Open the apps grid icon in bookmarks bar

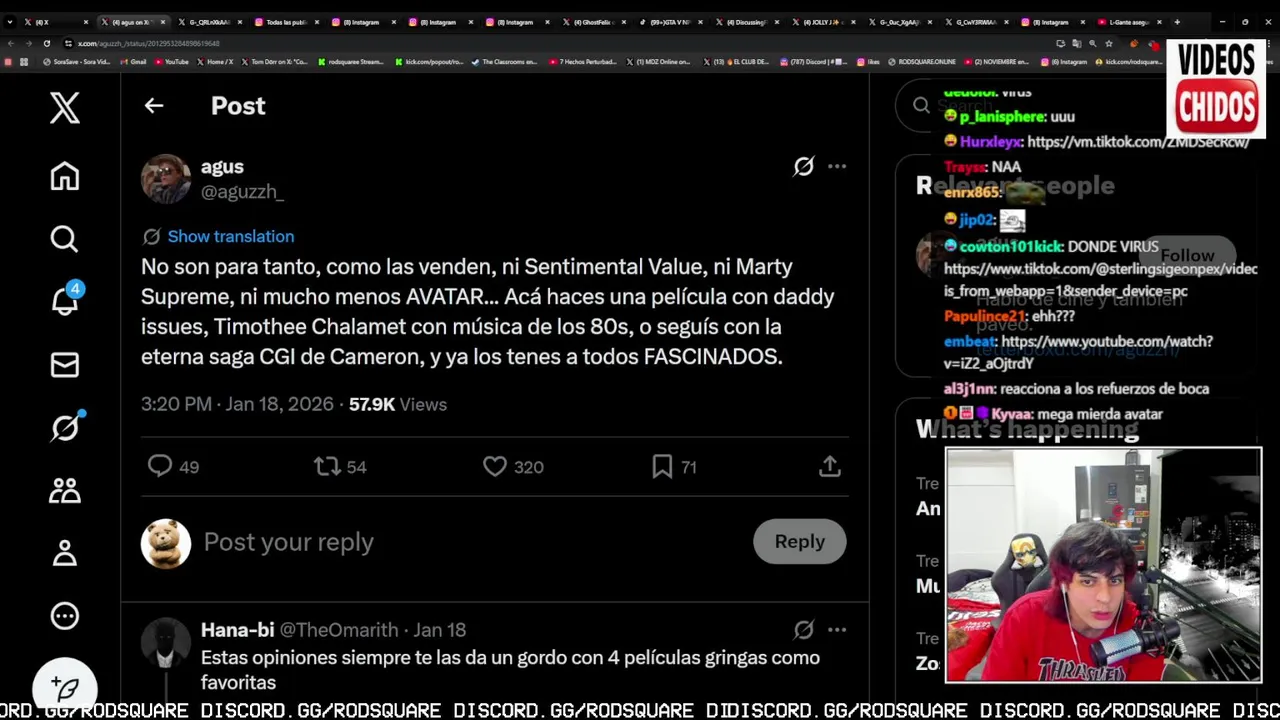(x=24, y=62)
